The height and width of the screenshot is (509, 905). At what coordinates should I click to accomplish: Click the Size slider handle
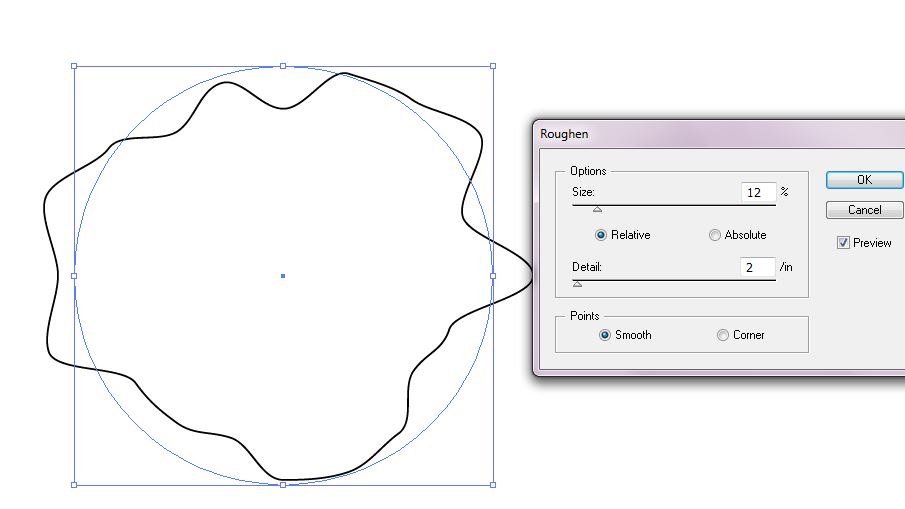tap(597, 209)
